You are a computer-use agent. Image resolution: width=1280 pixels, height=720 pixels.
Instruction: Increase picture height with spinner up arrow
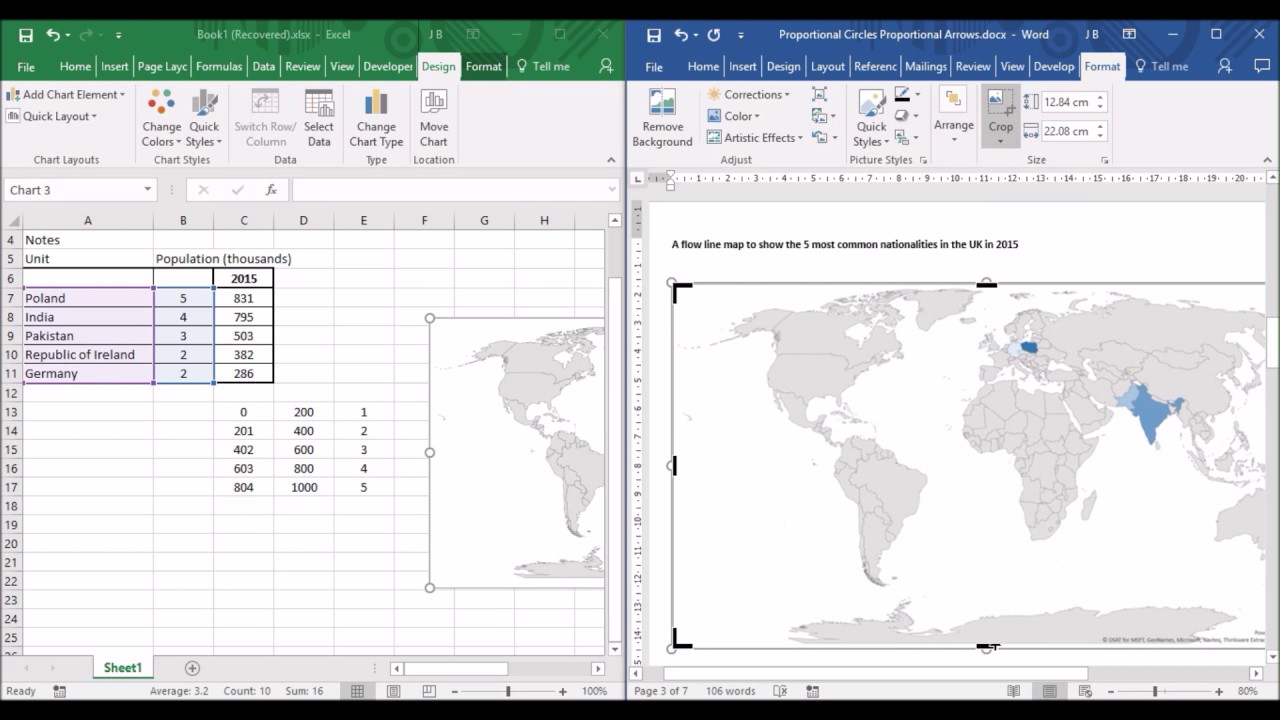[1100, 98]
